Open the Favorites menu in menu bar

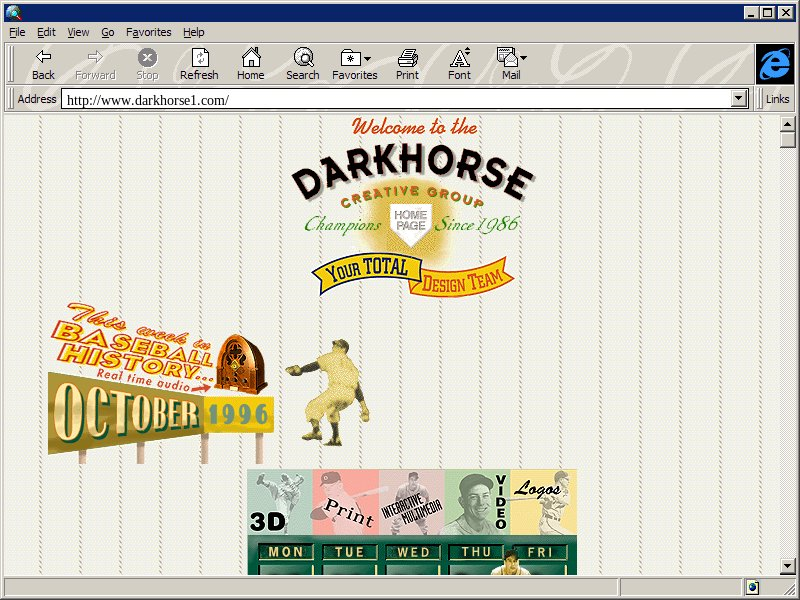(x=148, y=32)
